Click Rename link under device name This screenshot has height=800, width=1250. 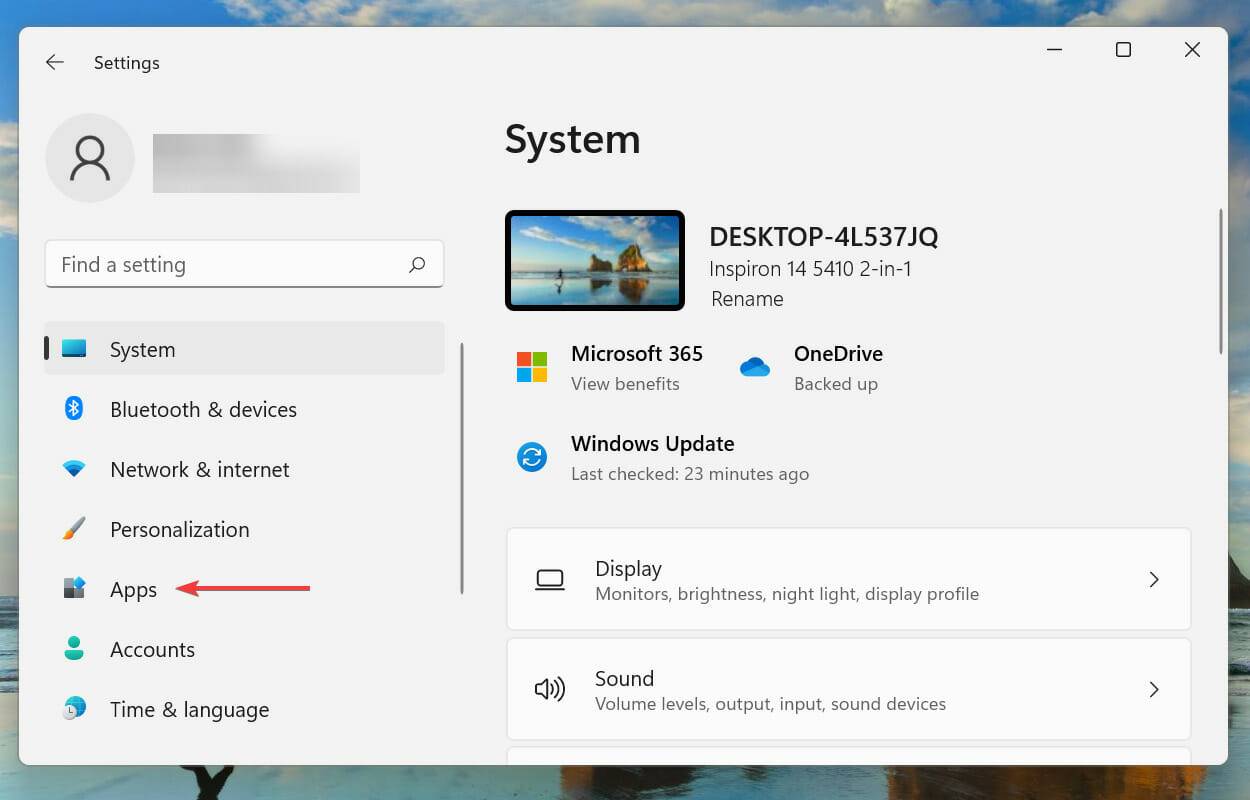coord(747,299)
